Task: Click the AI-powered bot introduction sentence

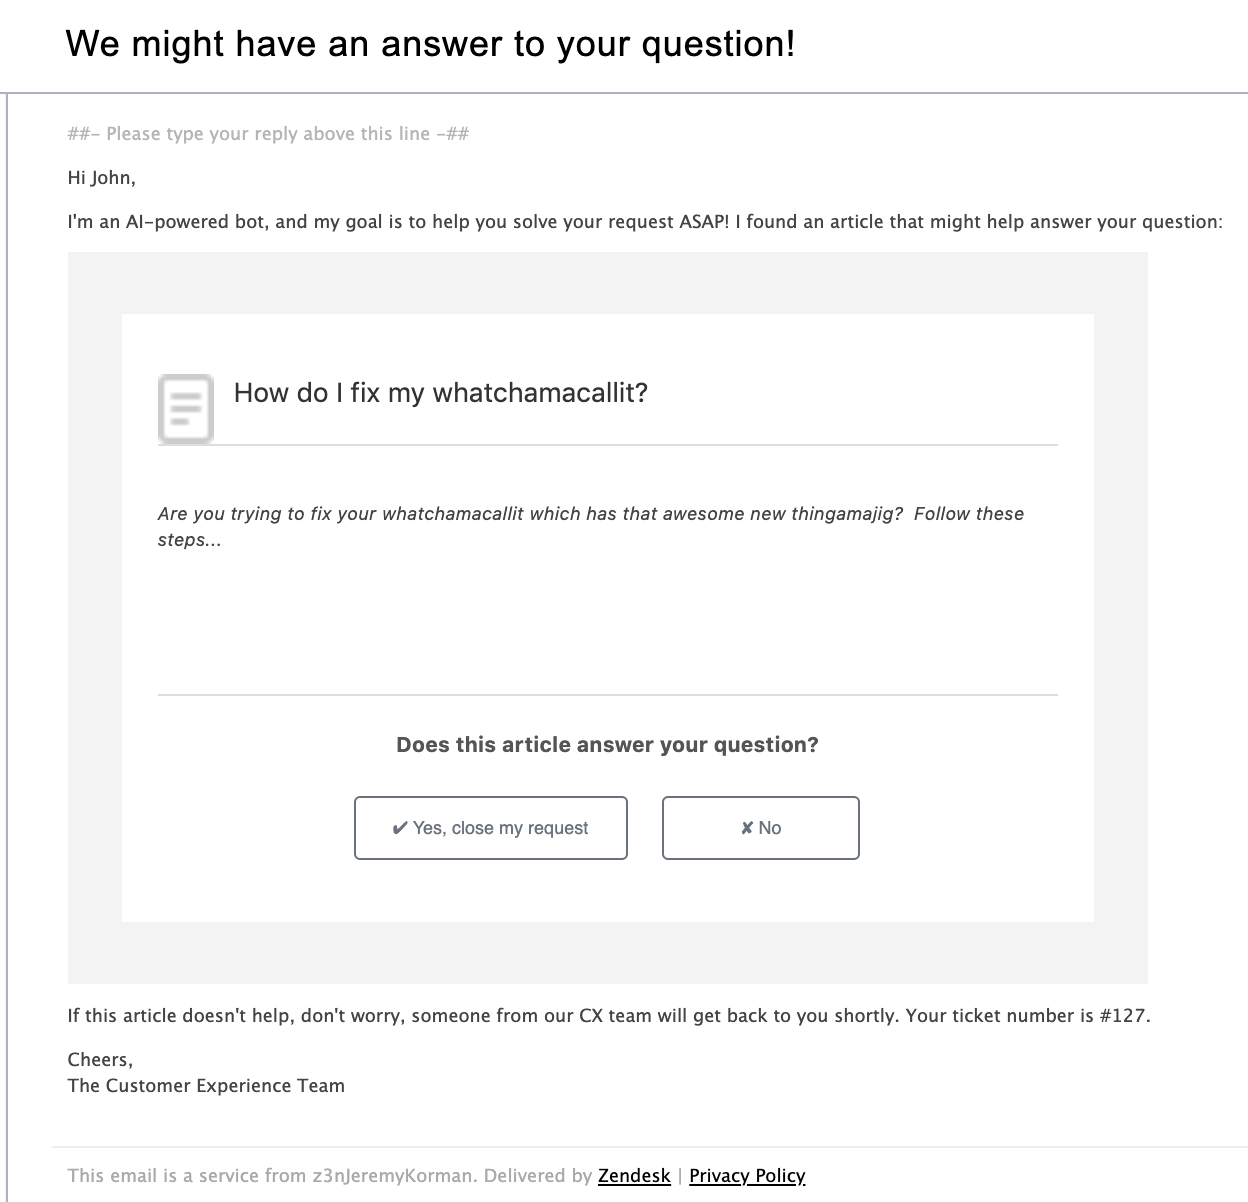Action: coord(645,222)
